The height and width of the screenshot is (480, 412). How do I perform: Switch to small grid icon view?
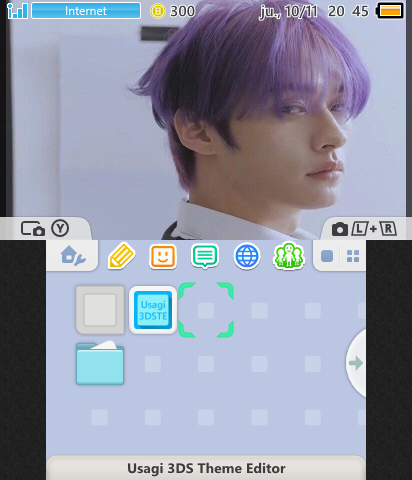(353, 256)
